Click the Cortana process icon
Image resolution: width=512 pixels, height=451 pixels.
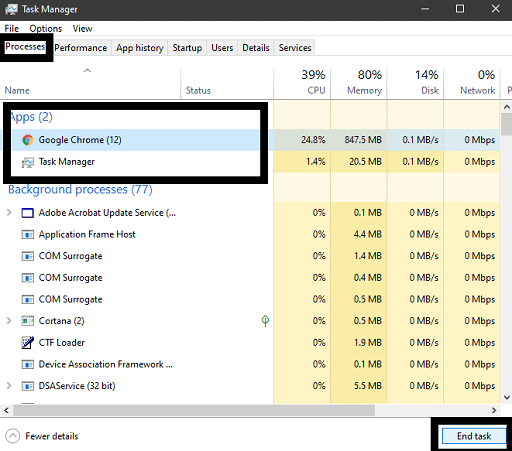click(x=28, y=321)
